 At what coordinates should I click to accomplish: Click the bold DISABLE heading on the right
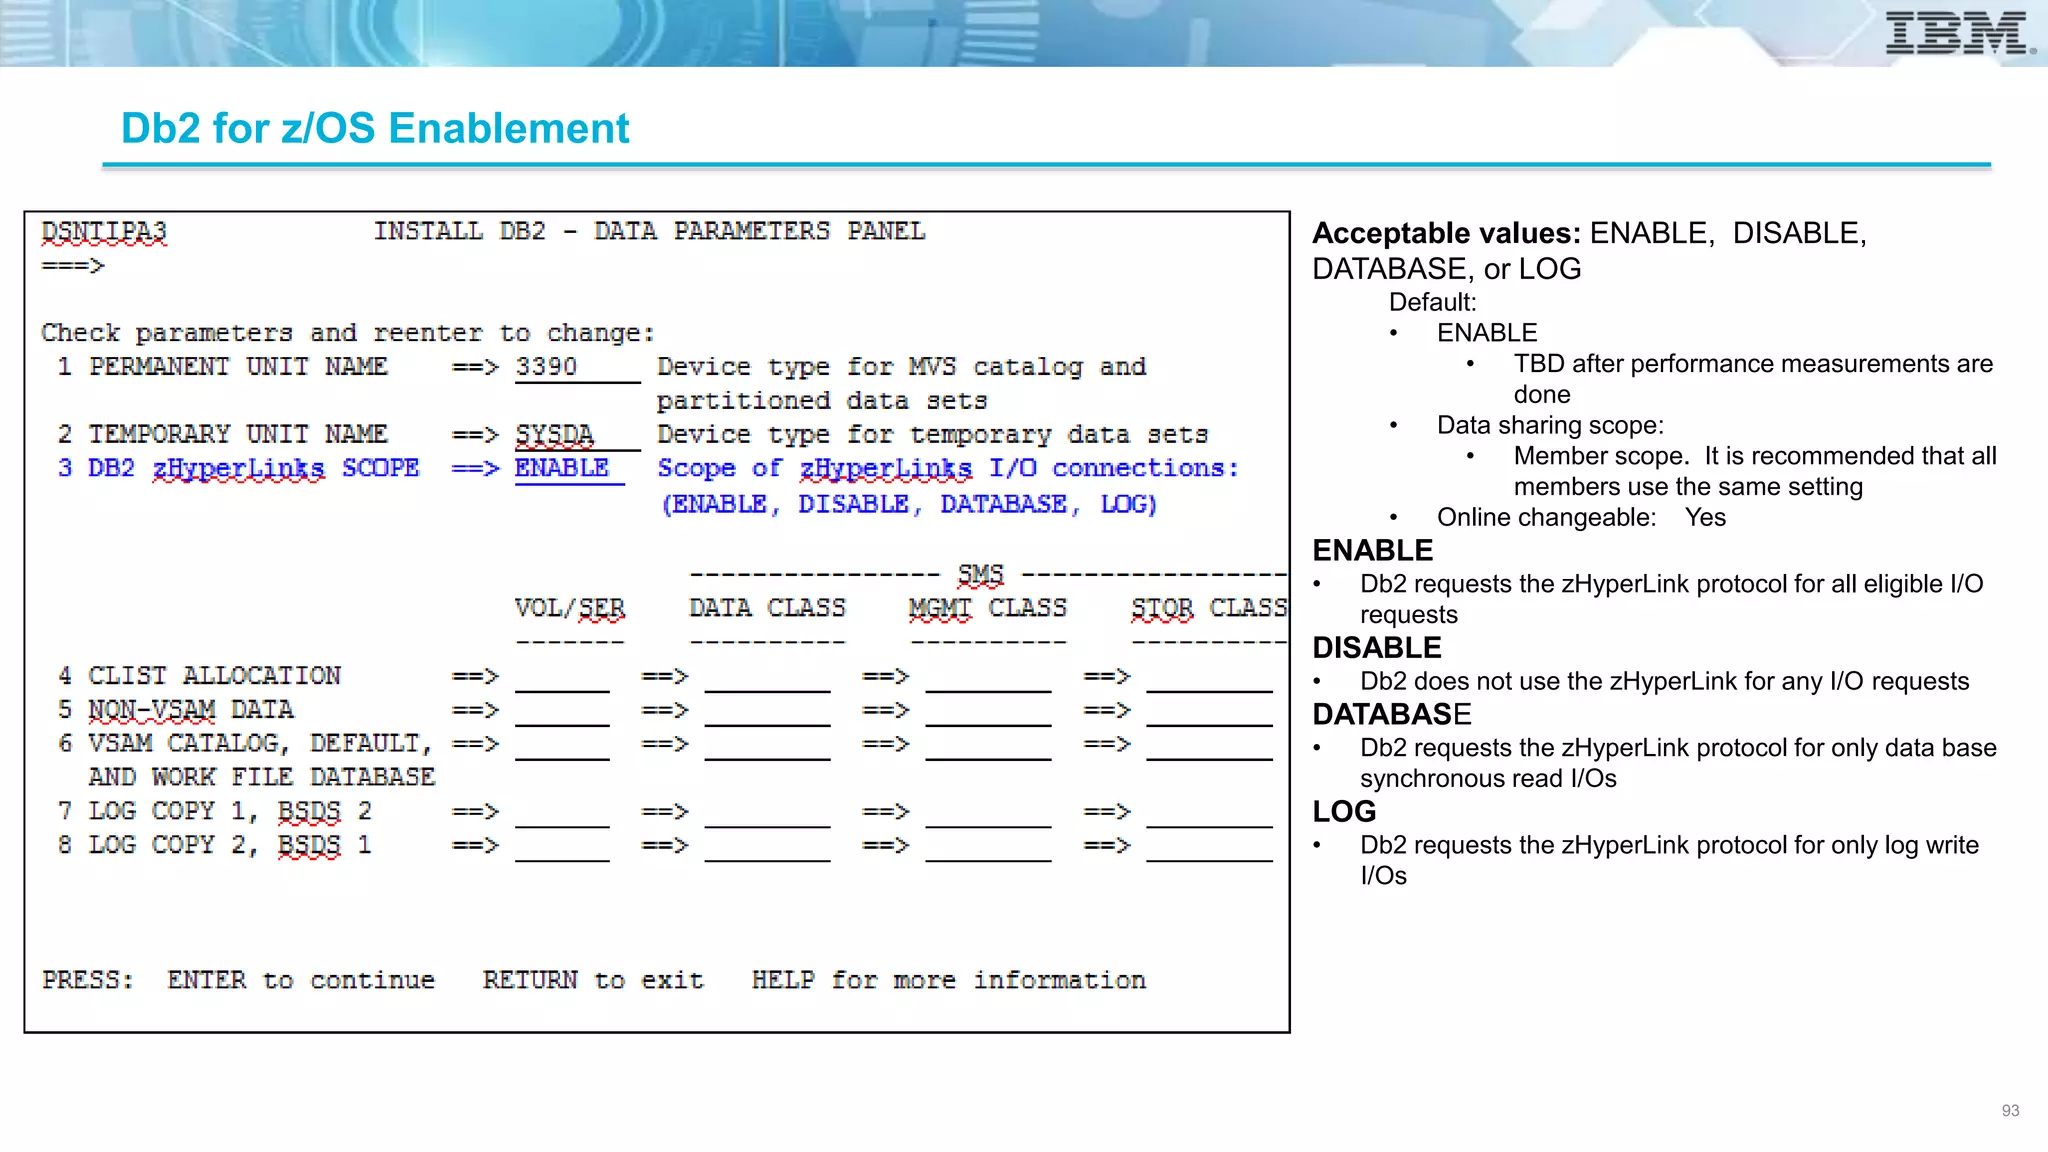(1377, 647)
